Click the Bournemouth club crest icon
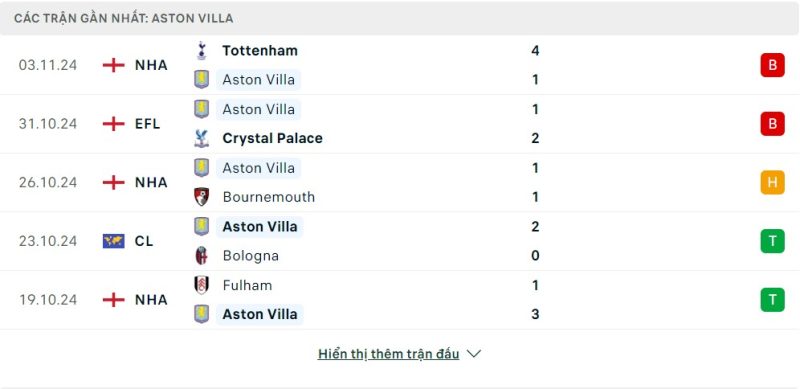Image resolution: width=800 pixels, height=389 pixels. pos(201,197)
